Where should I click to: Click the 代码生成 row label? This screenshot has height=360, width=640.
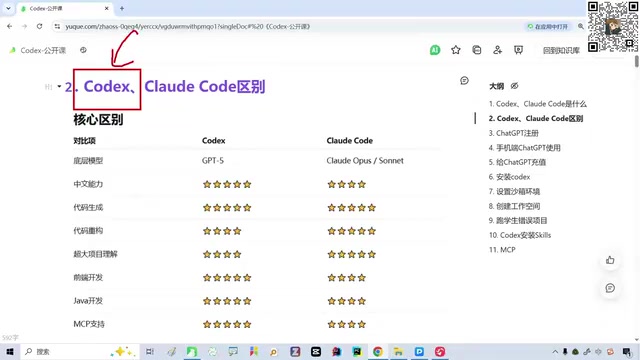click(88, 207)
